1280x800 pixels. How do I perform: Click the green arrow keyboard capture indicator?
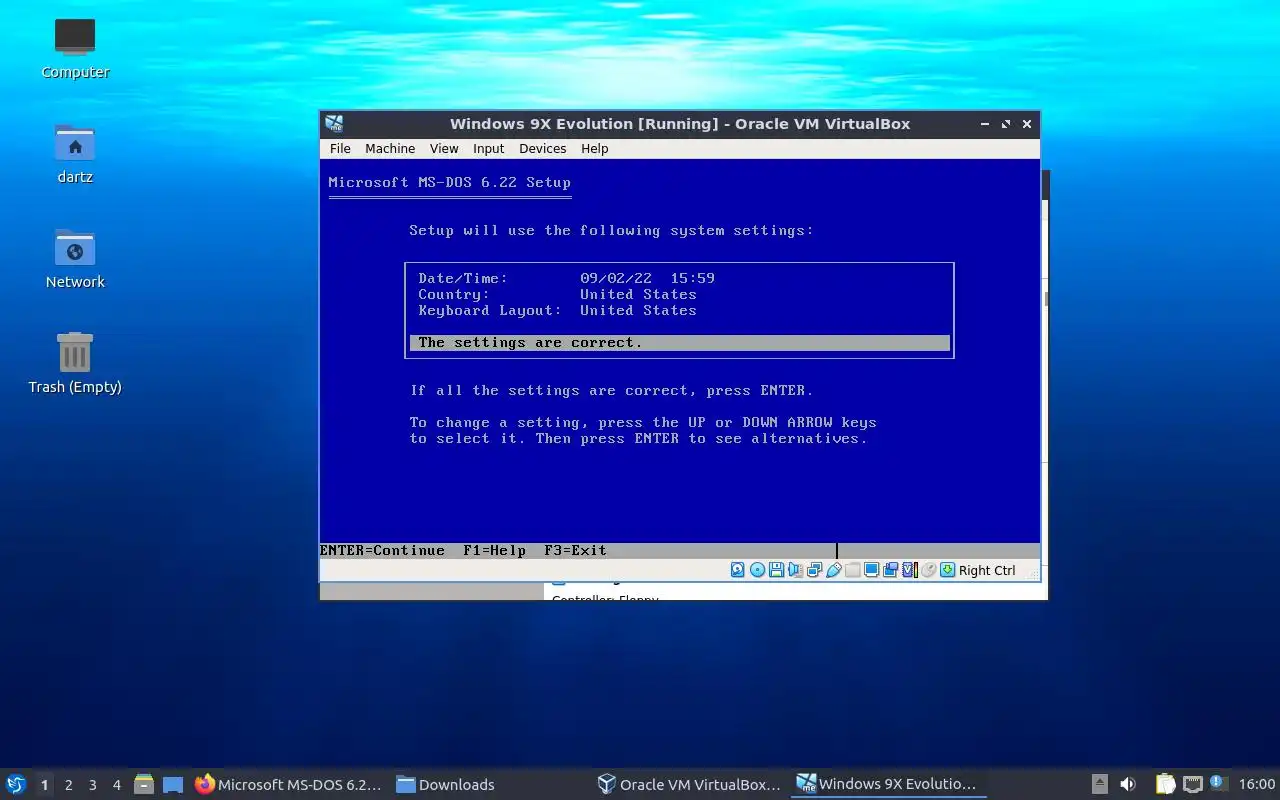click(947, 570)
